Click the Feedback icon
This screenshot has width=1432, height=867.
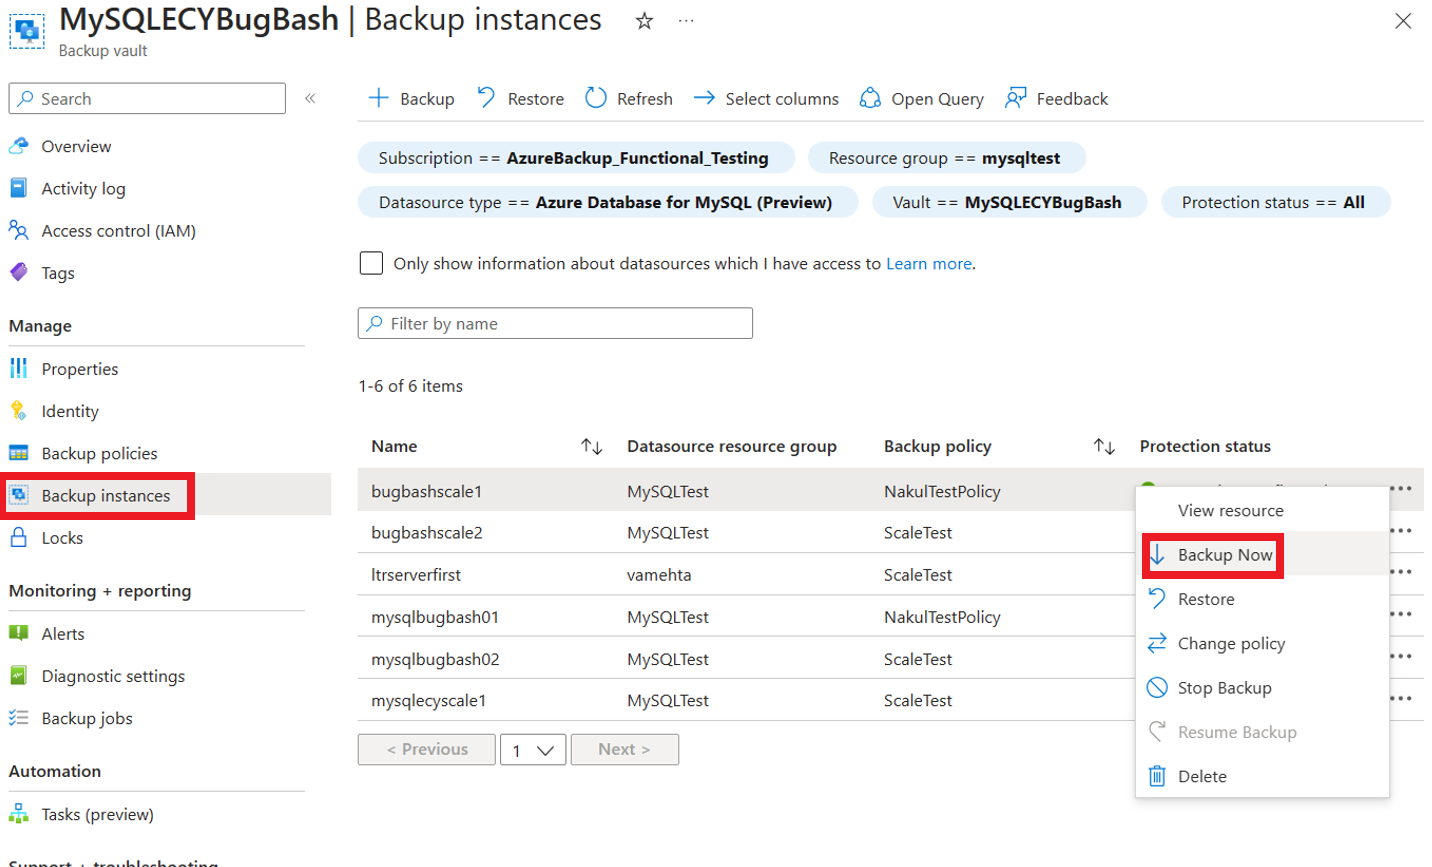tap(1016, 98)
